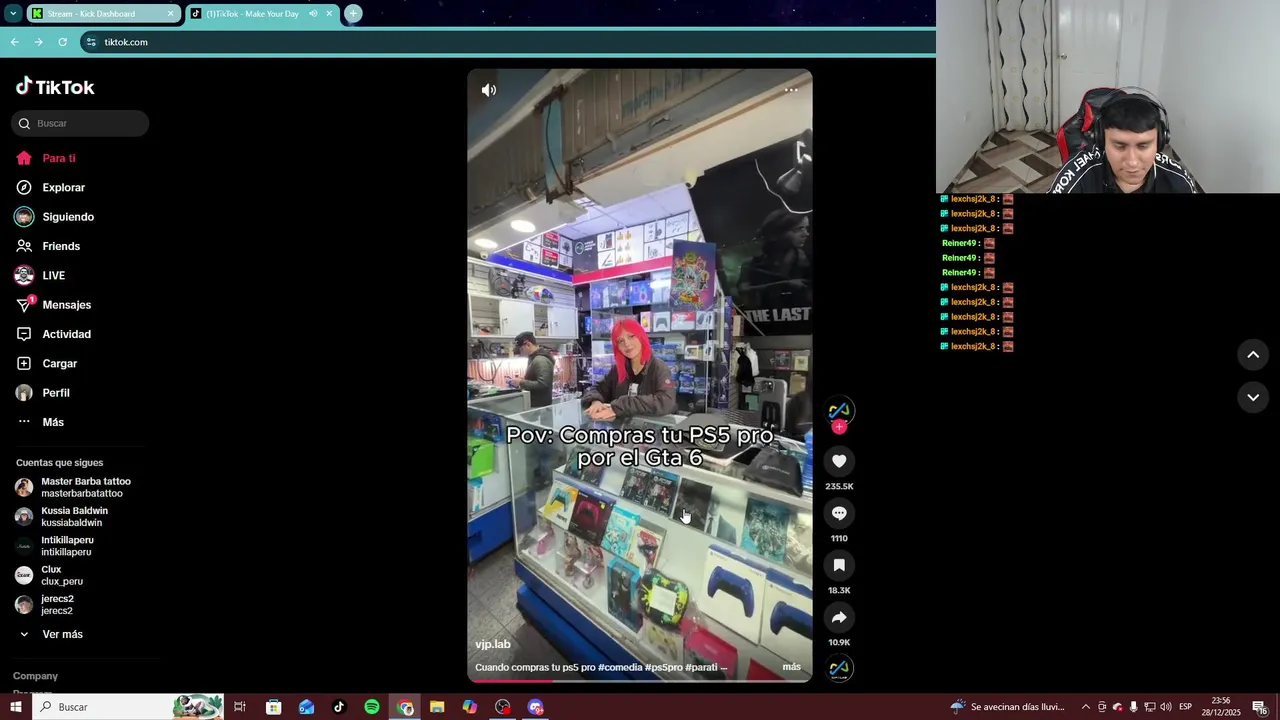
Task: Click the video player area
Action: [x=640, y=375]
